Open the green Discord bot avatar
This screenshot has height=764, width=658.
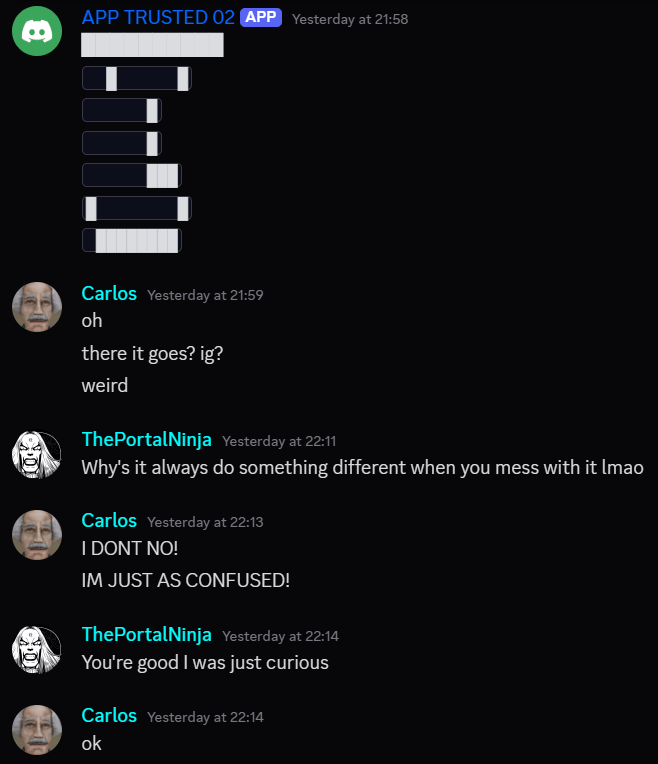(x=37, y=31)
